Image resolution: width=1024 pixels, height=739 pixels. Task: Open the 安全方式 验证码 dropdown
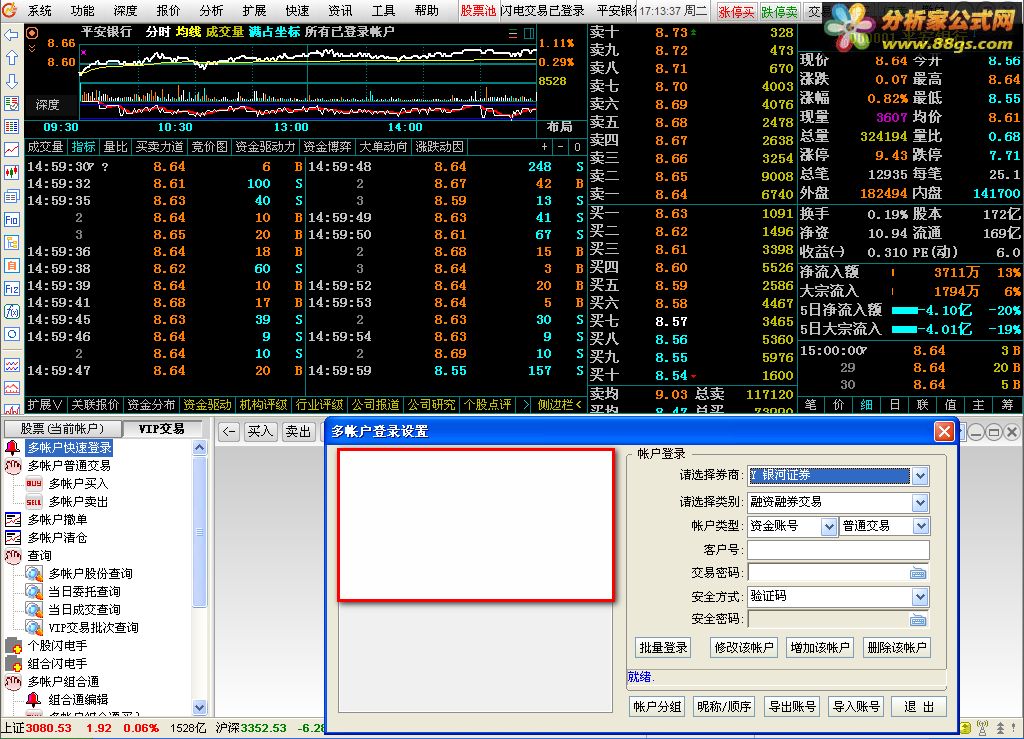pos(920,597)
